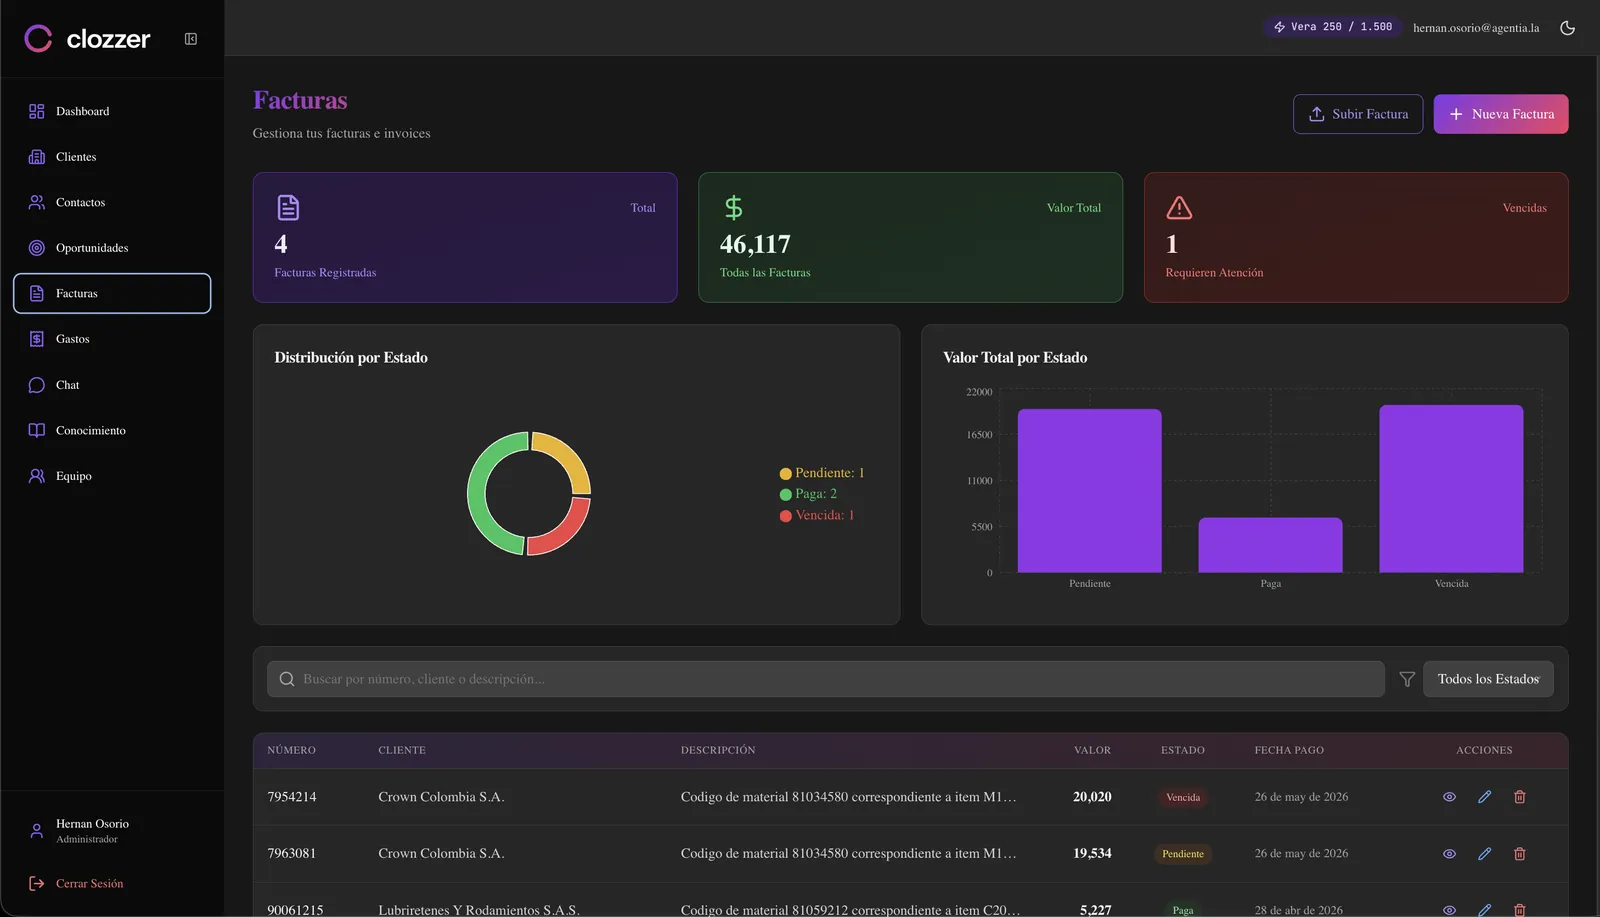Open the Chat section
The height and width of the screenshot is (917, 1600).
click(112, 385)
